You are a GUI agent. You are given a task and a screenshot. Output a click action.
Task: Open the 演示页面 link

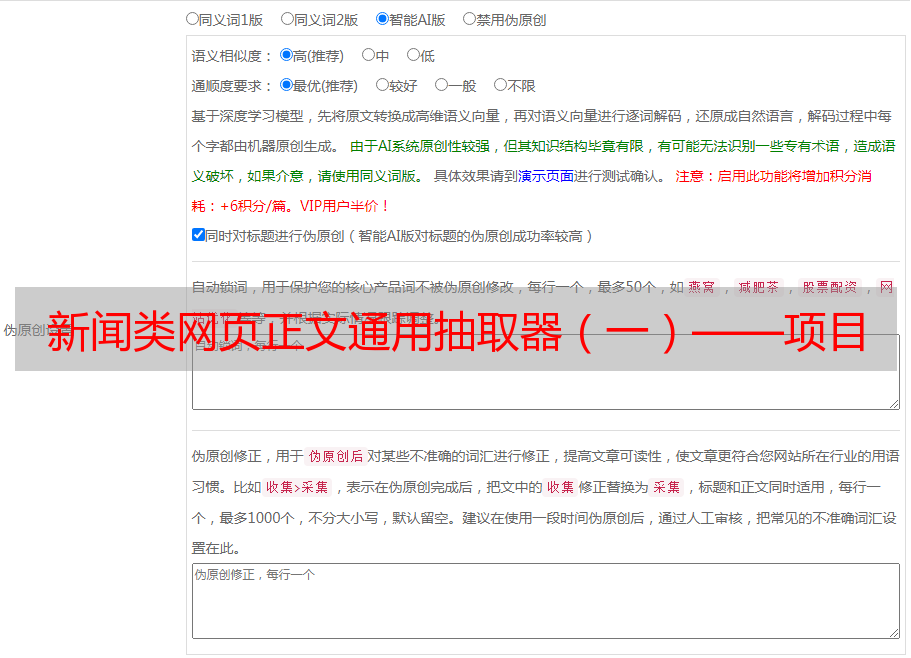546,176
